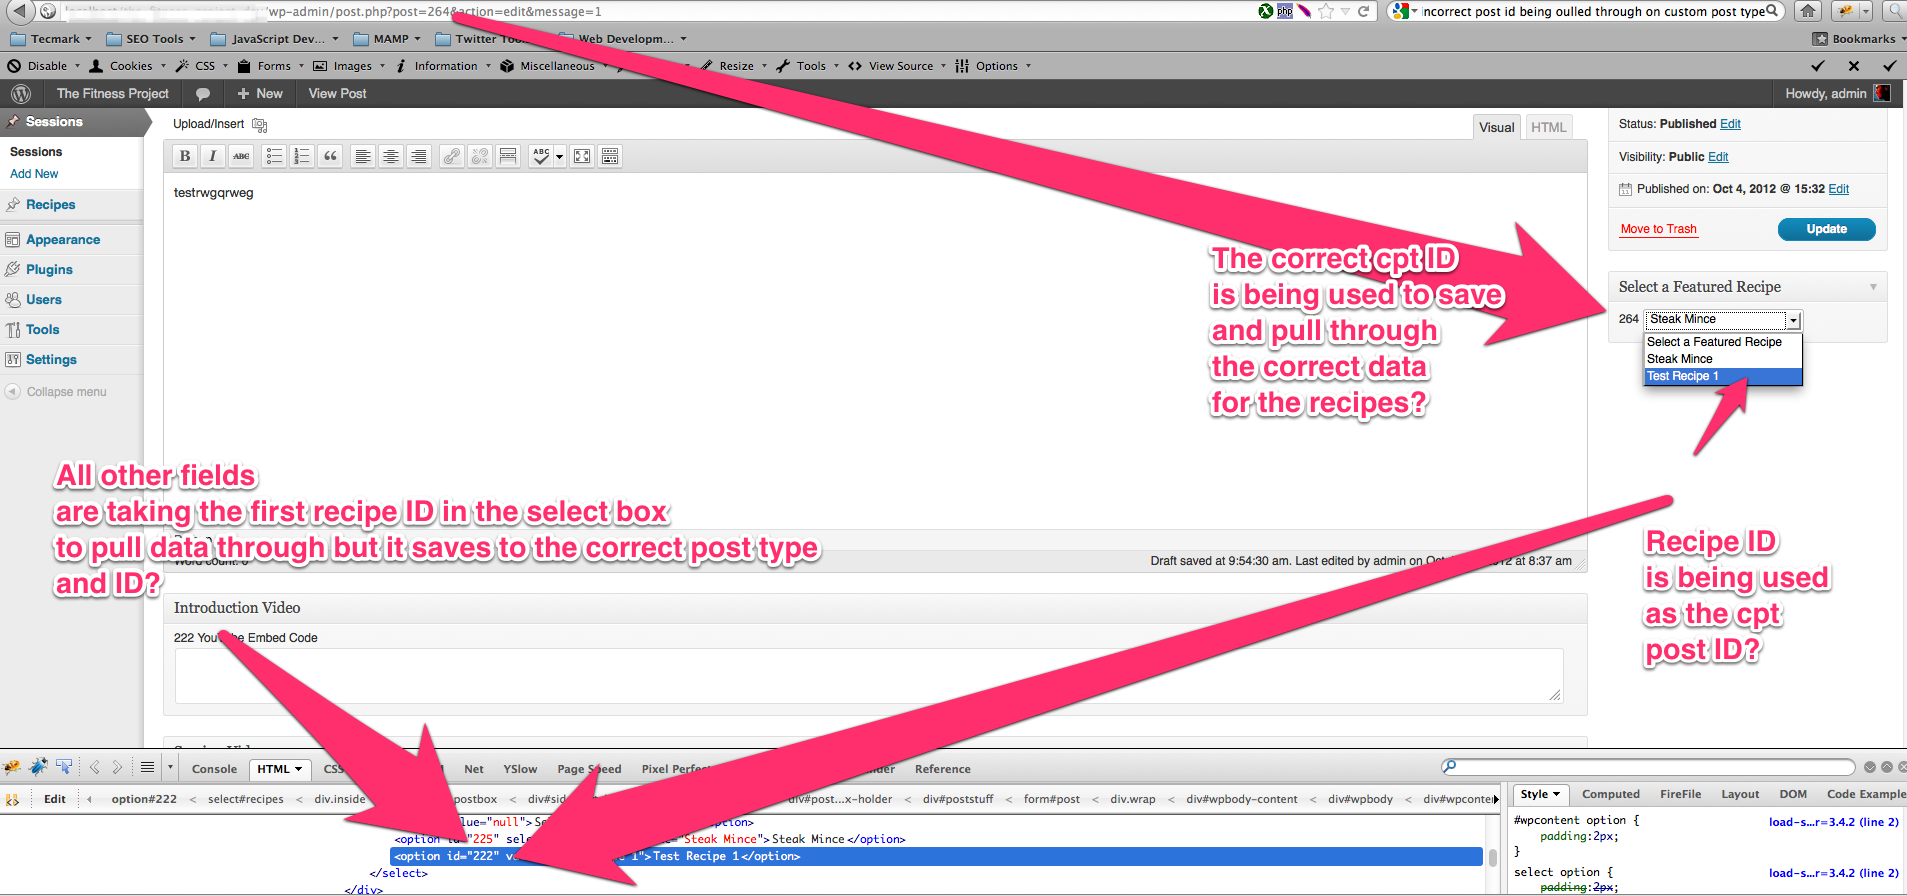This screenshot has height=896, width=1907.
Task: Switch editor to the HTML tab
Action: 1548,127
